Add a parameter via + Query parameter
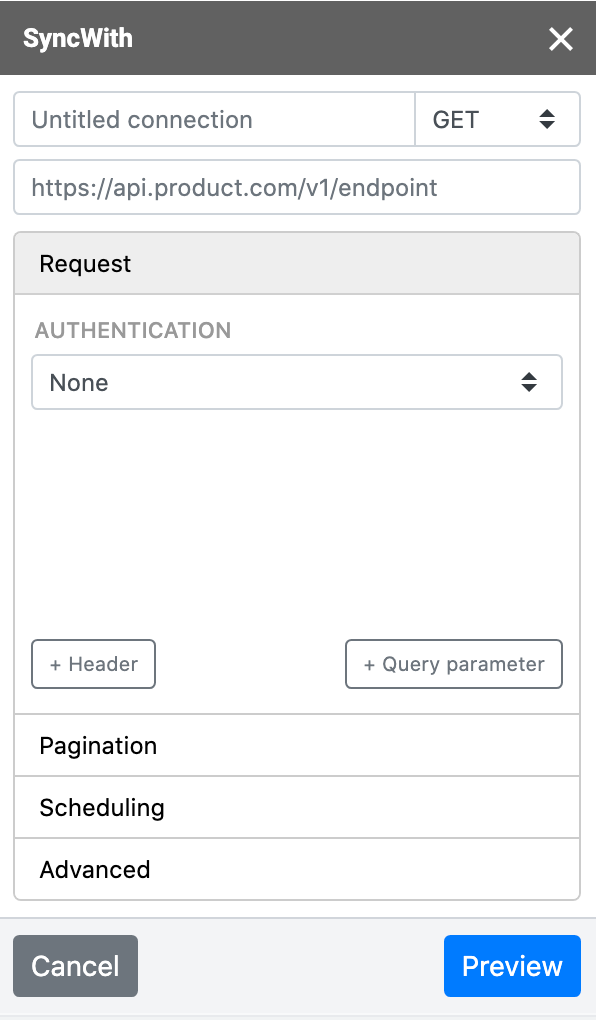The image size is (596, 1020). click(x=453, y=664)
